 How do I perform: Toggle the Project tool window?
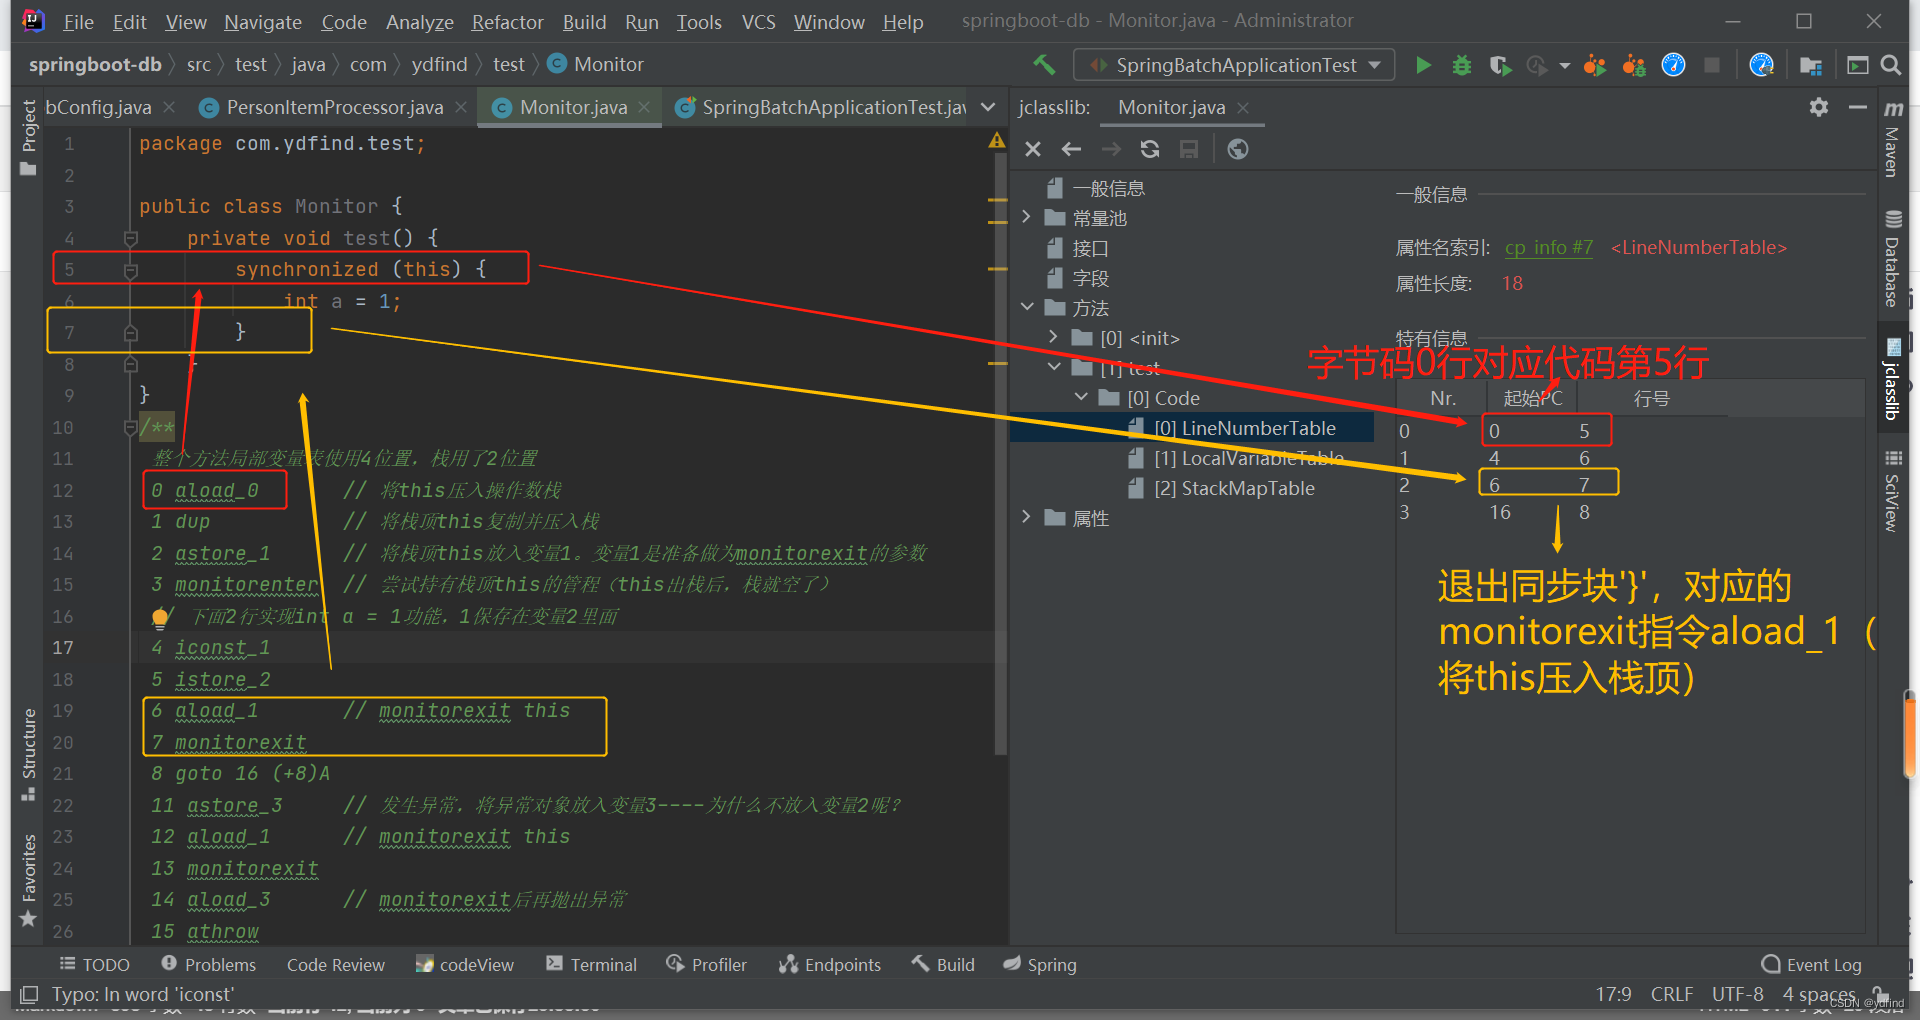[x=28, y=137]
